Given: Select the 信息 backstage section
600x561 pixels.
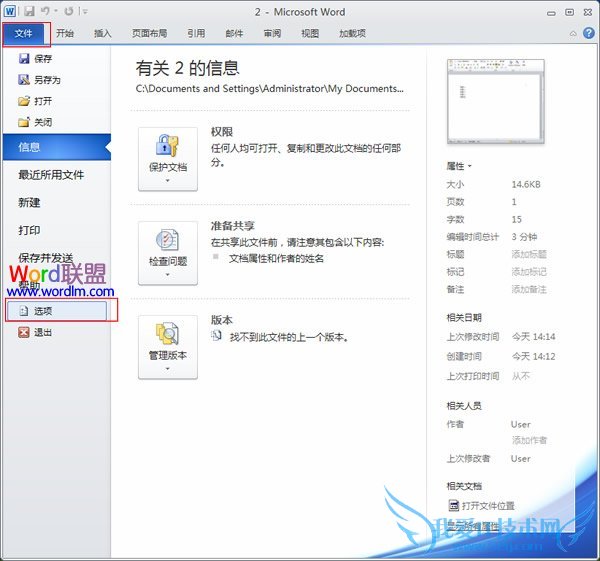Looking at the screenshot, I should point(57,147).
